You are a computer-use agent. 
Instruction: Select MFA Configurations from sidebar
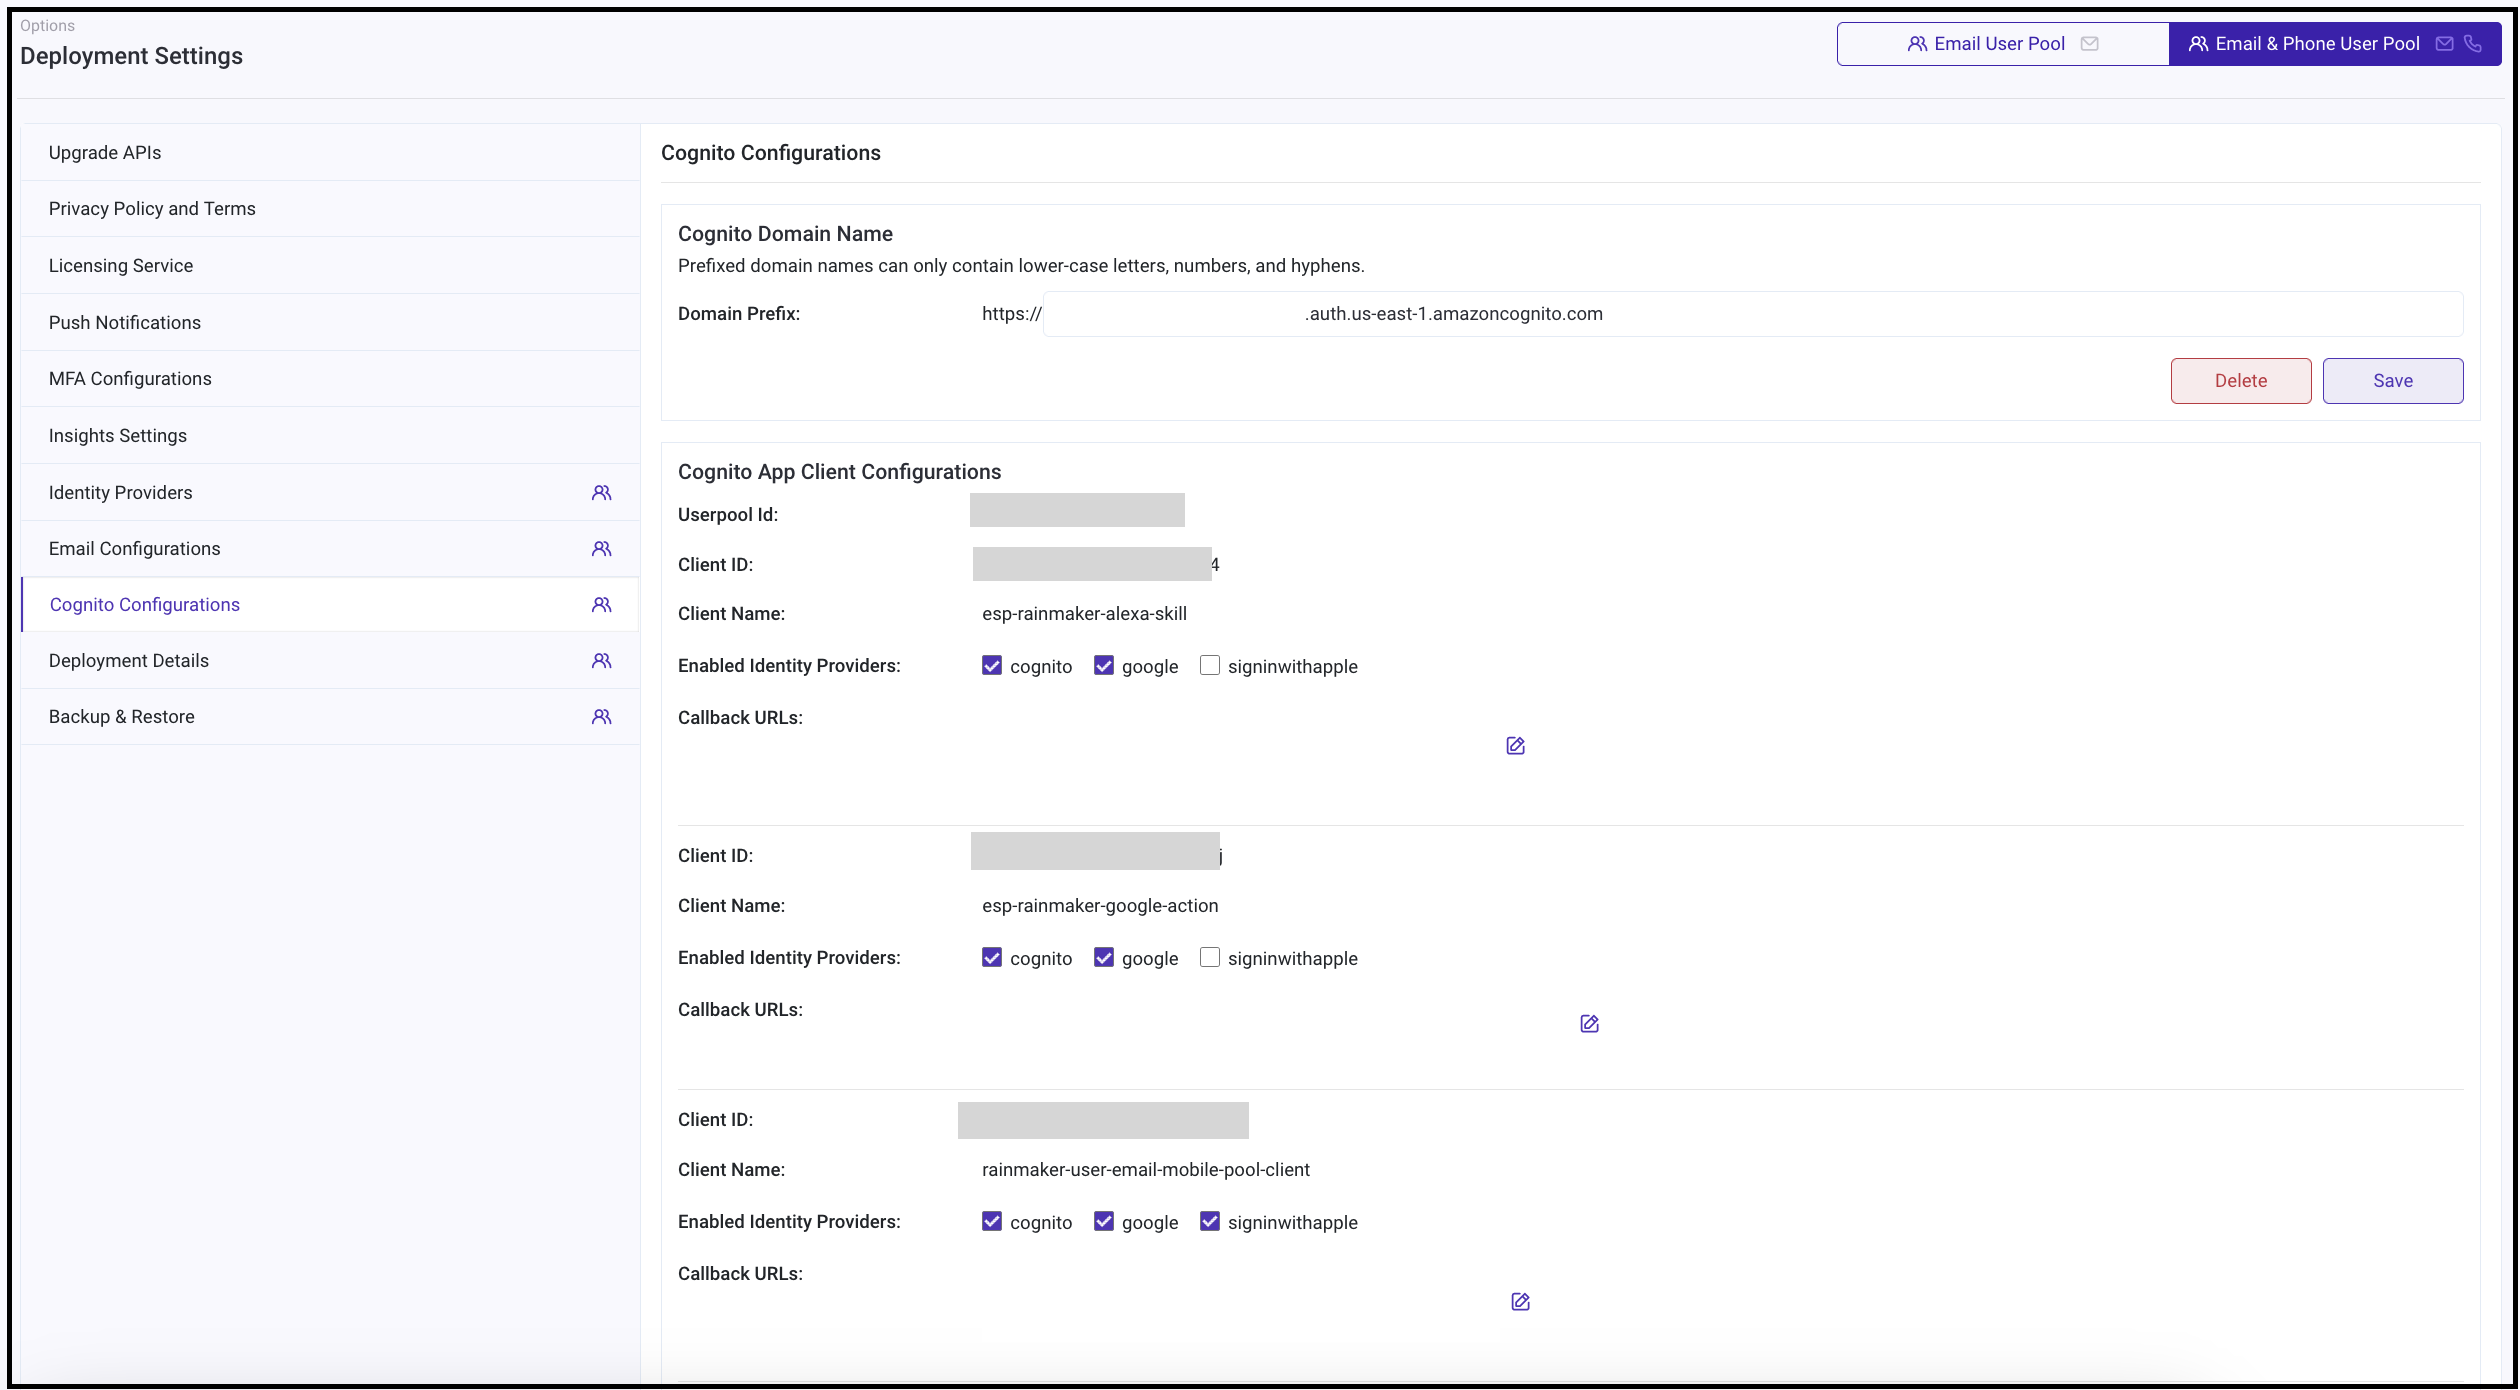pyautogui.click(x=128, y=377)
